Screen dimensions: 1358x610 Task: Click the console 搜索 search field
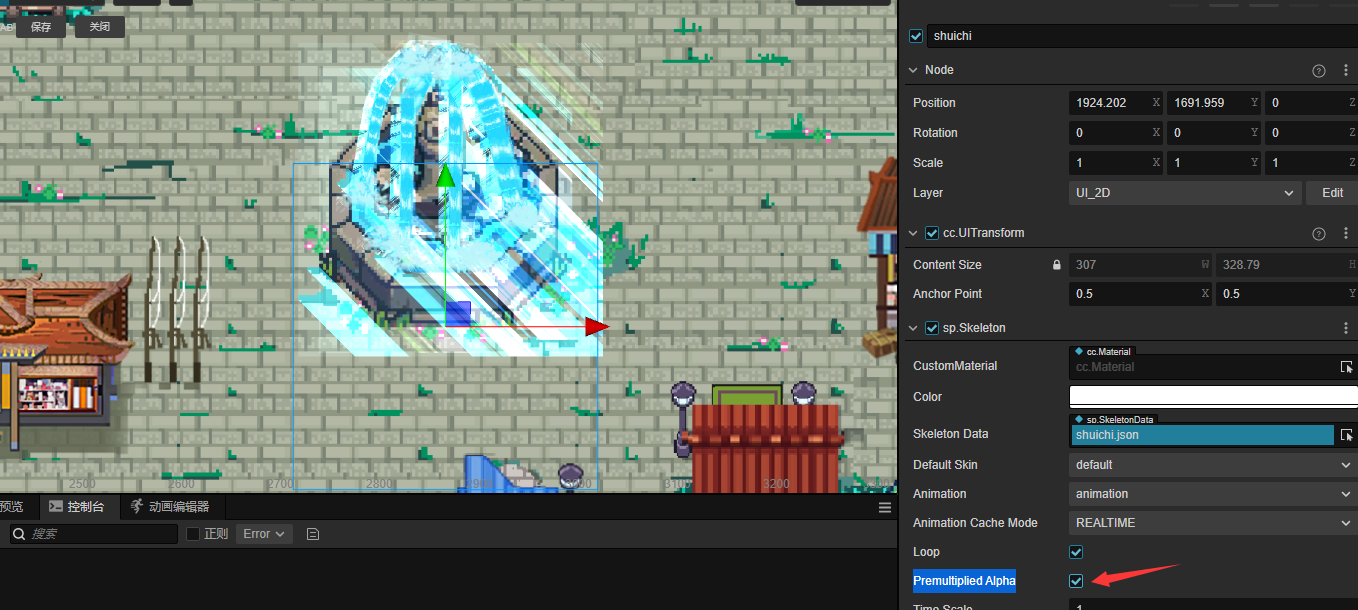coord(94,534)
